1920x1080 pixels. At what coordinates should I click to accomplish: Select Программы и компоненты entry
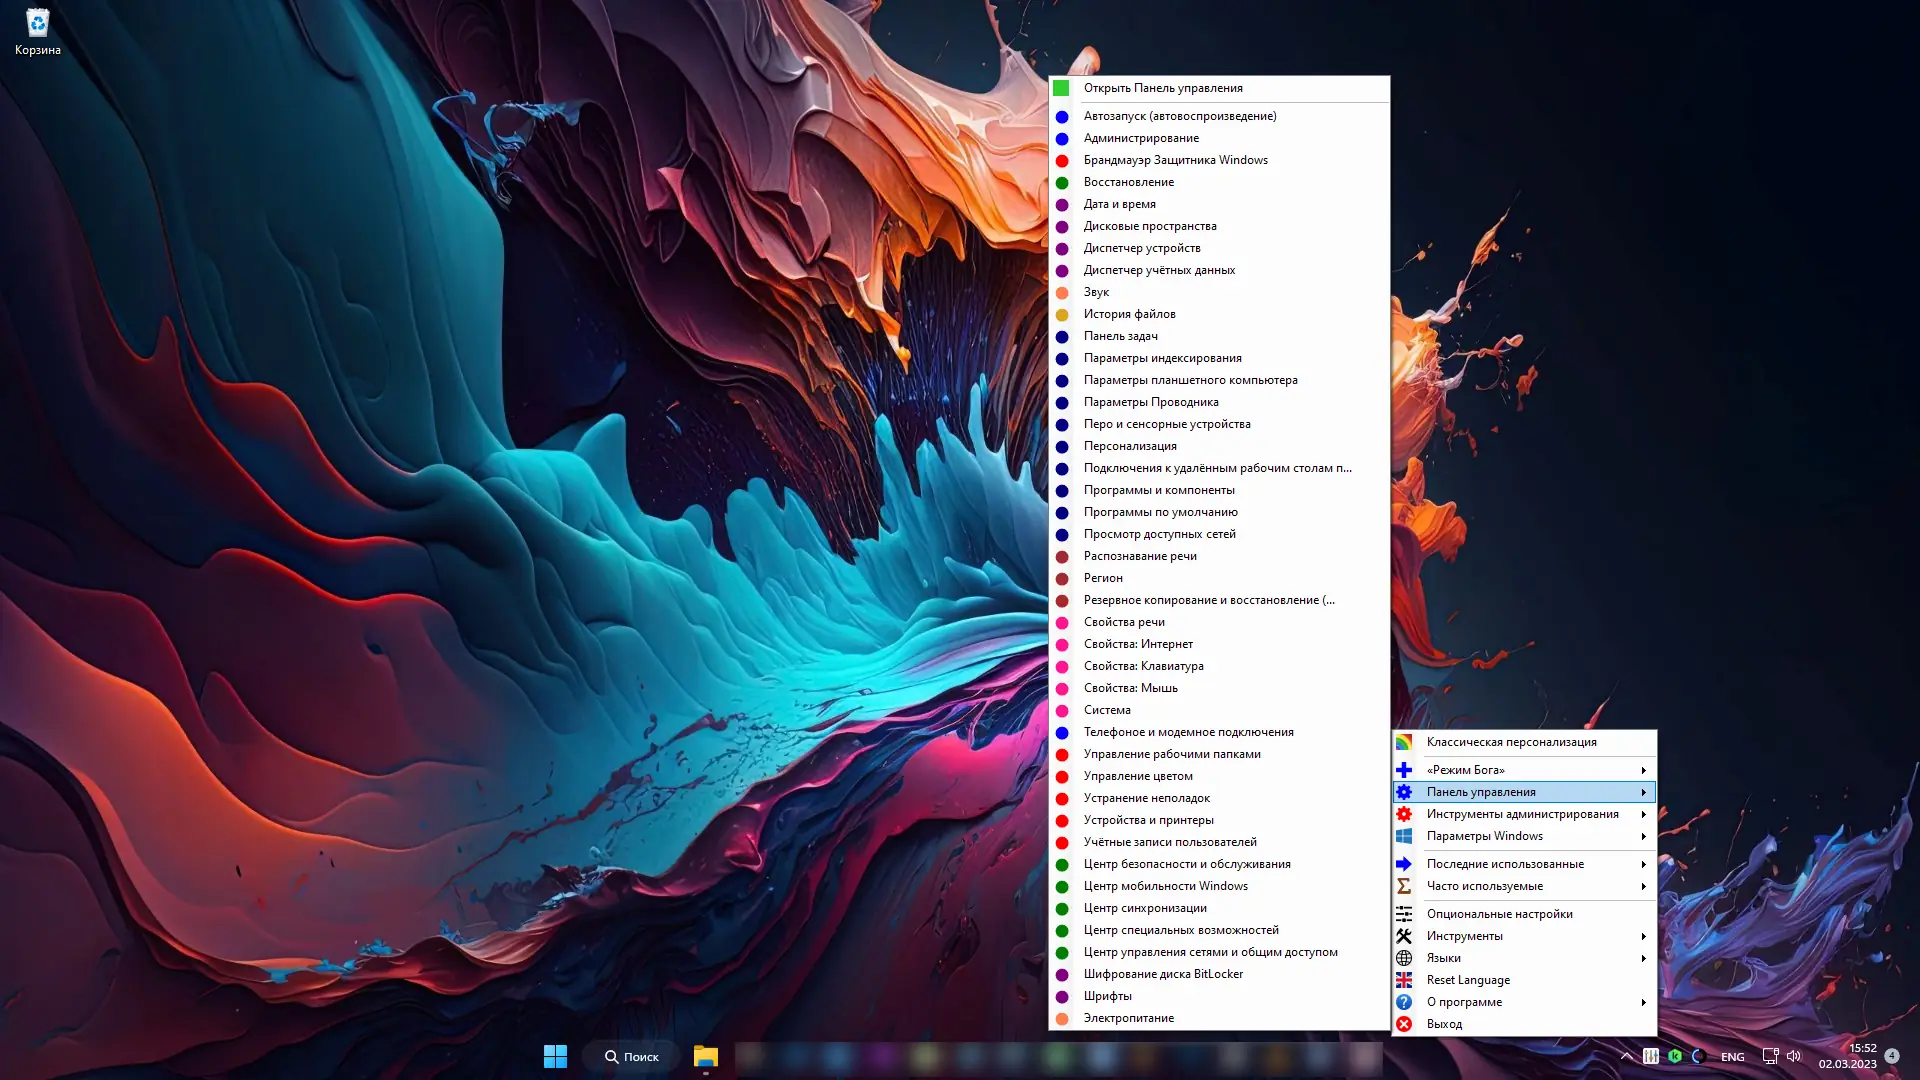[1159, 490]
